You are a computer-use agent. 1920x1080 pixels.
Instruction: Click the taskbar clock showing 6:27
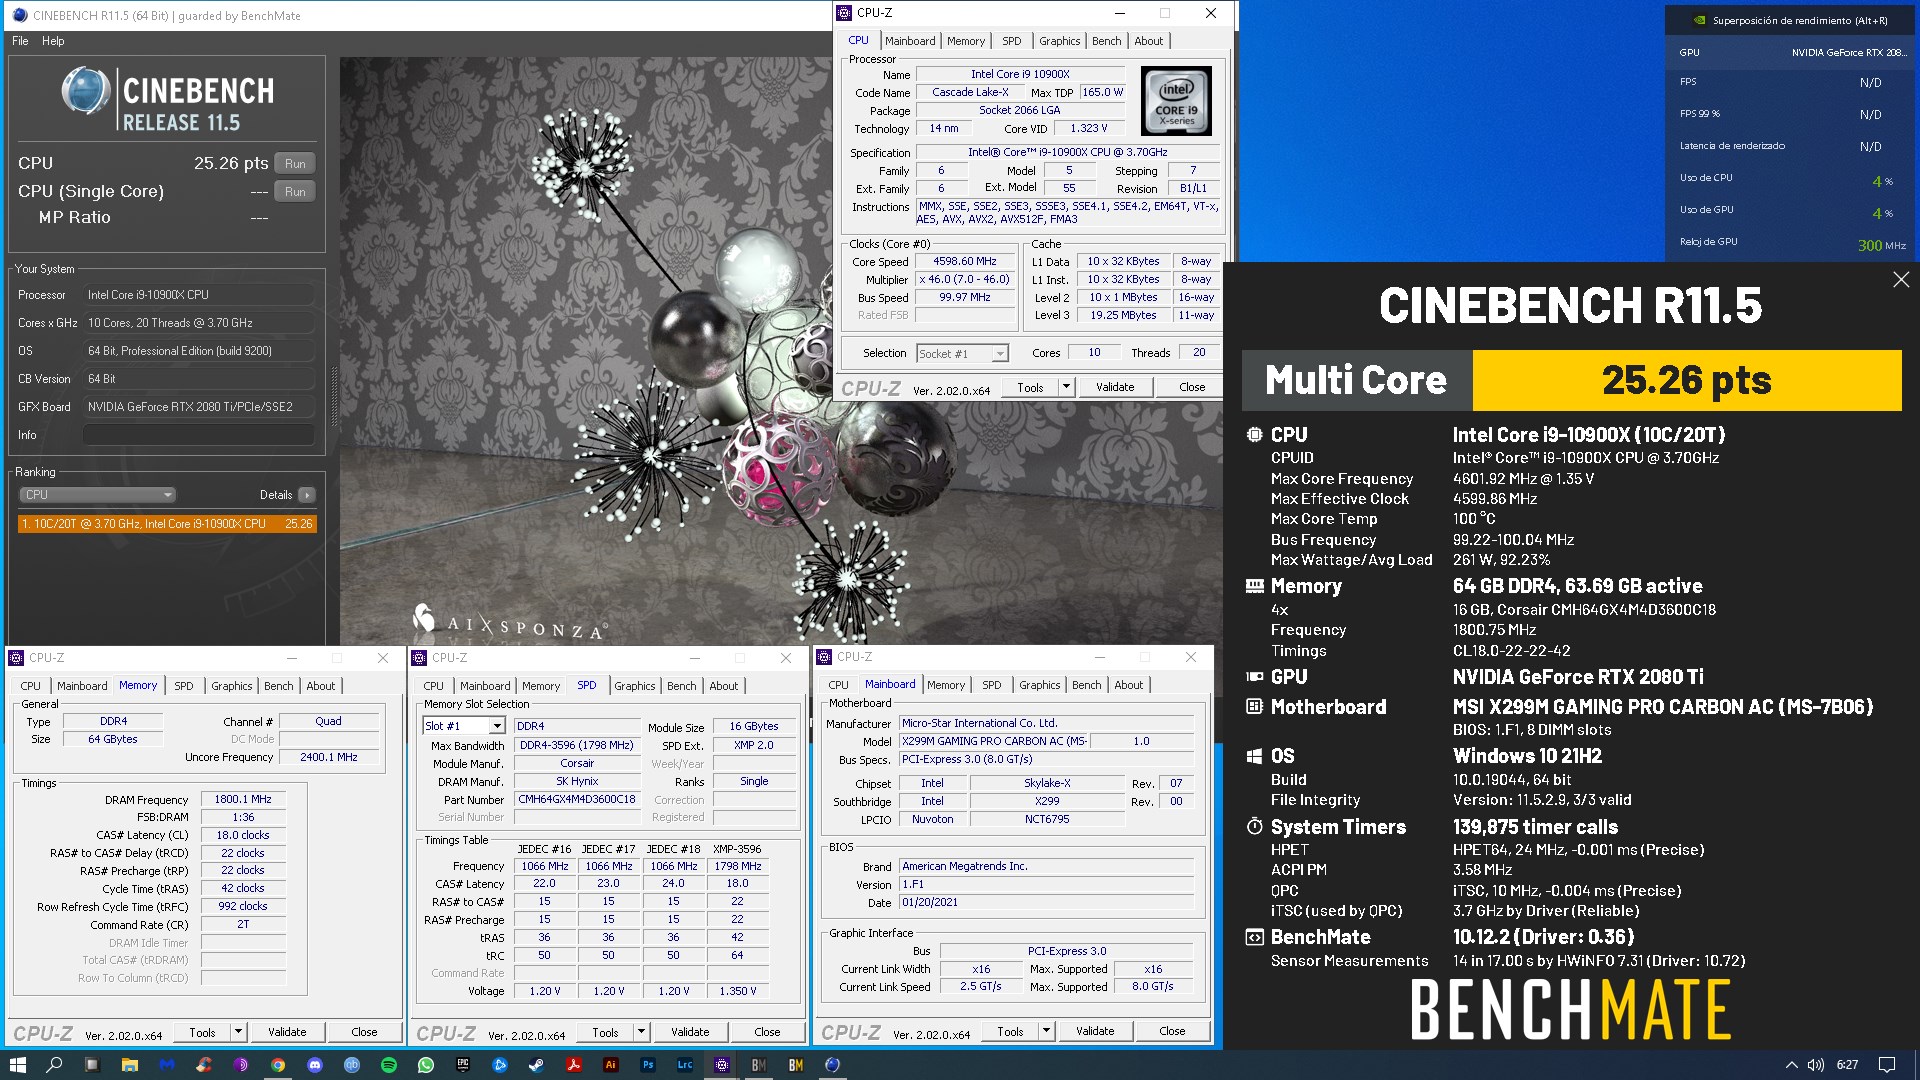coord(1848,1065)
